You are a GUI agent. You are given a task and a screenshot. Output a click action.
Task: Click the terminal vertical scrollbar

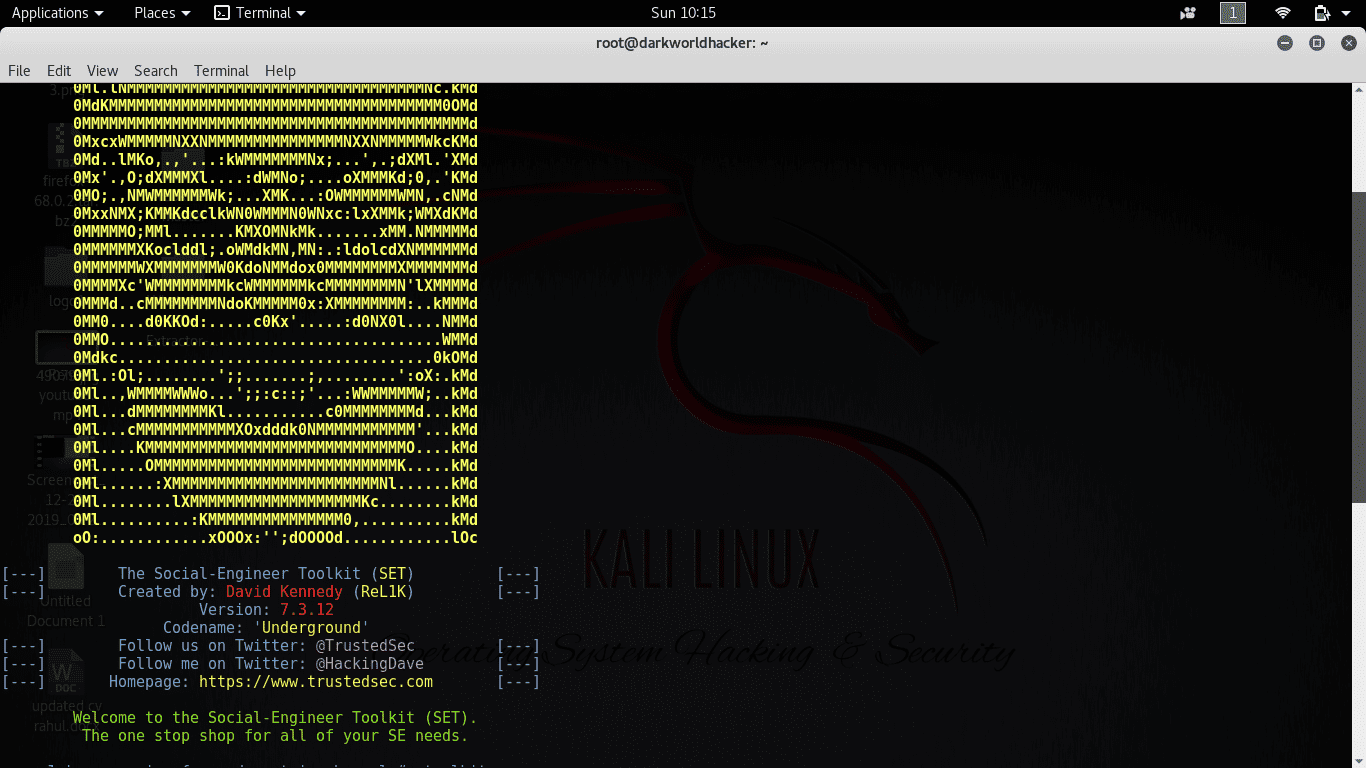(1359, 347)
